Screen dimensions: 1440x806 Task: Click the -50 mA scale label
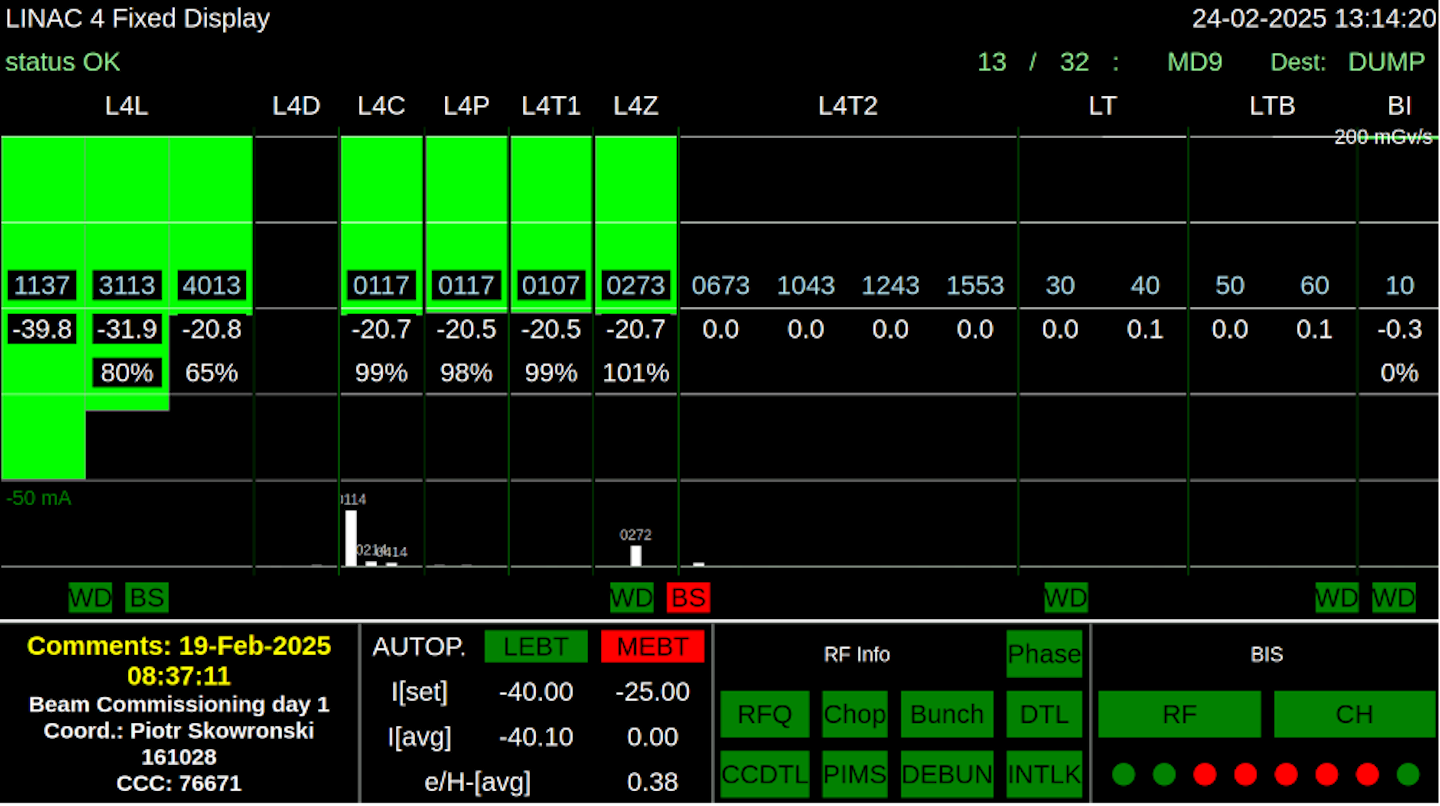coord(38,498)
